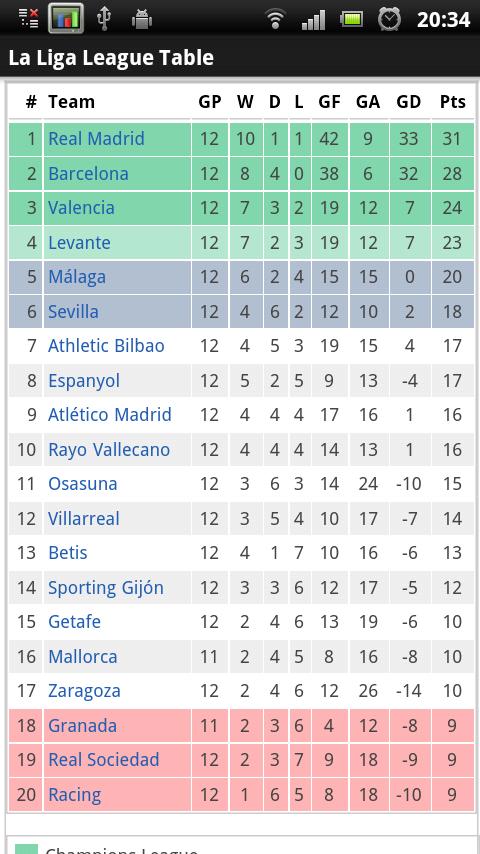The image size is (480, 854).
Task: Open the Athletic Bilbao team page
Action: [106, 346]
